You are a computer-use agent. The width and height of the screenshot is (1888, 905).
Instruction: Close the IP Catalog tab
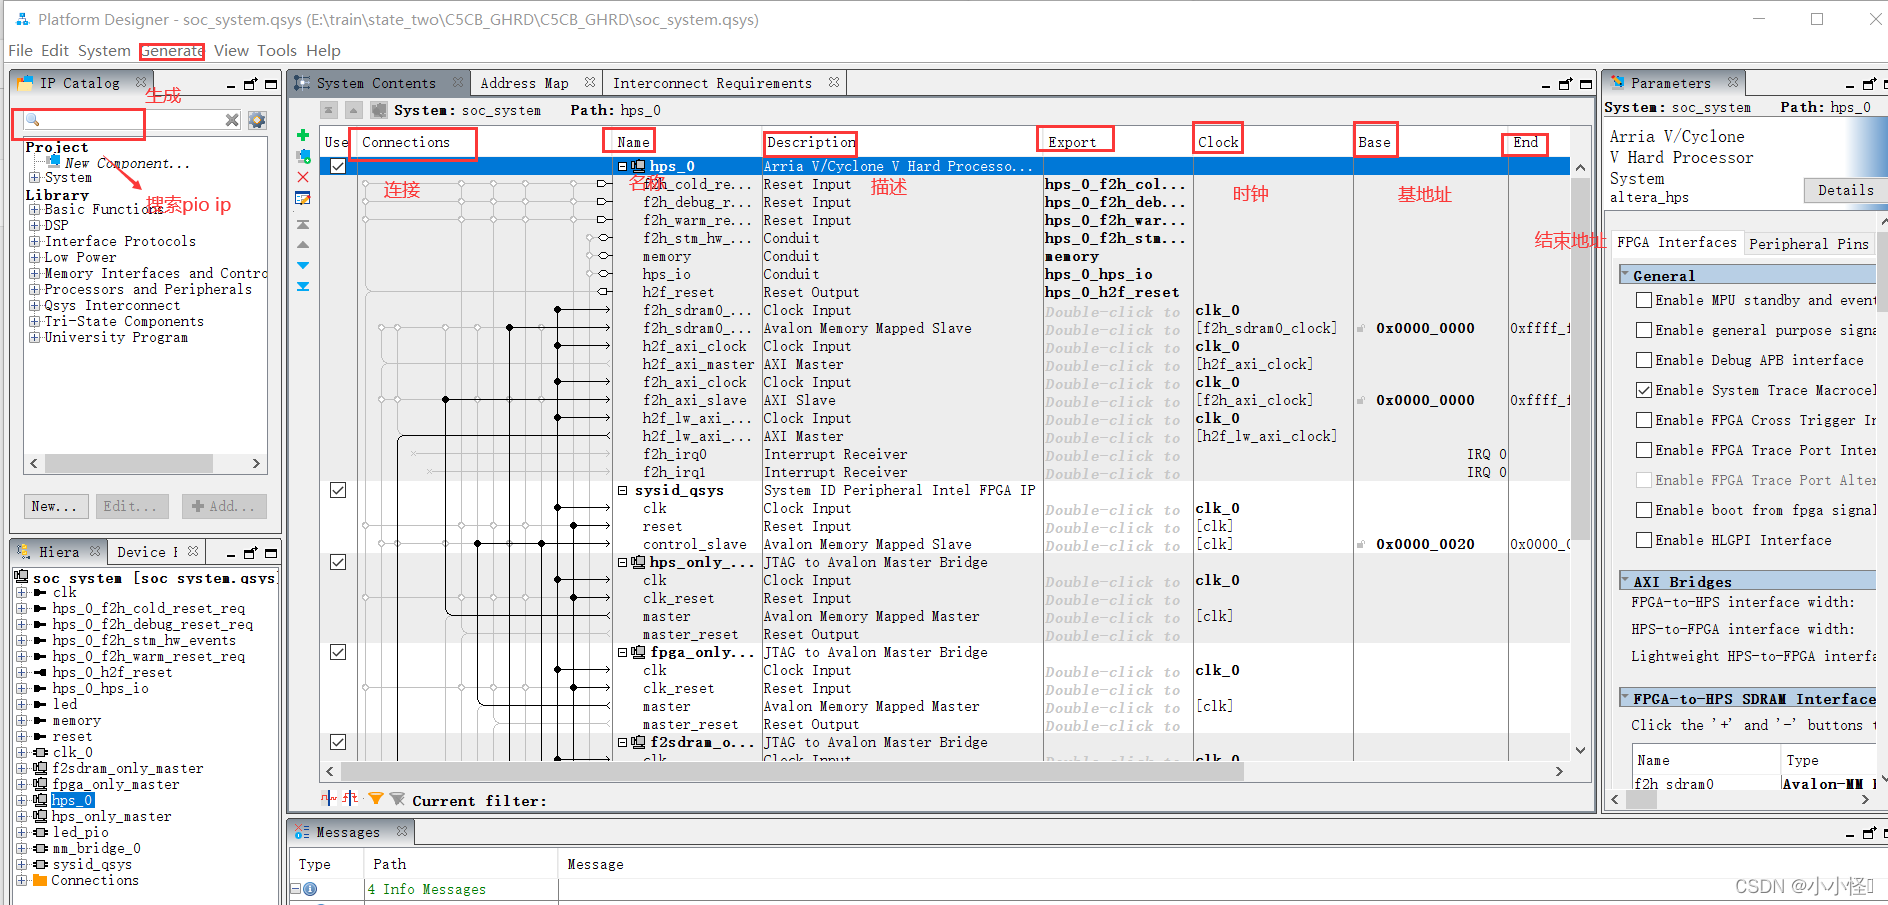pyautogui.click(x=141, y=82)
